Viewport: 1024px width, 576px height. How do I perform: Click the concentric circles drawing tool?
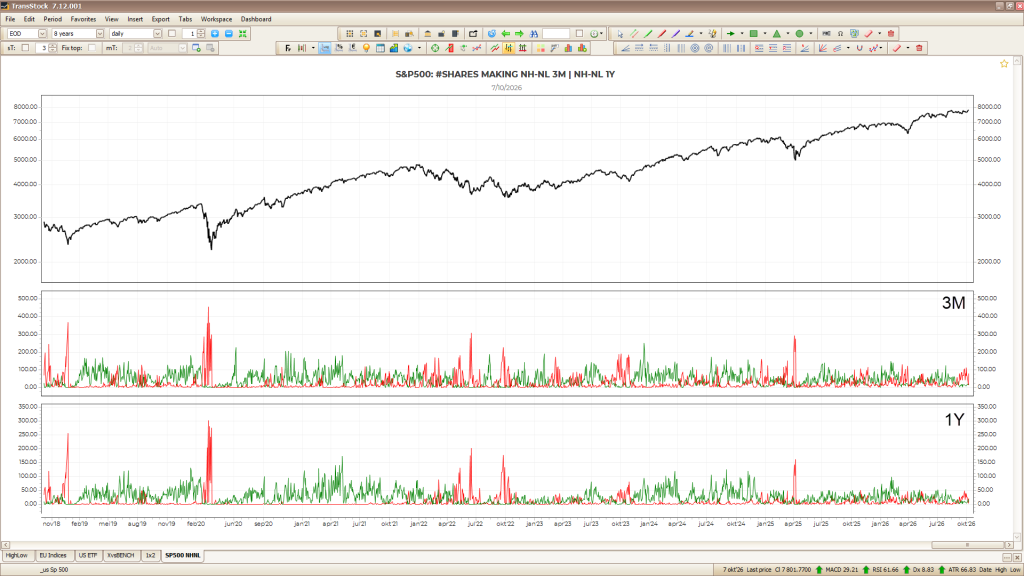pos(695,48)
